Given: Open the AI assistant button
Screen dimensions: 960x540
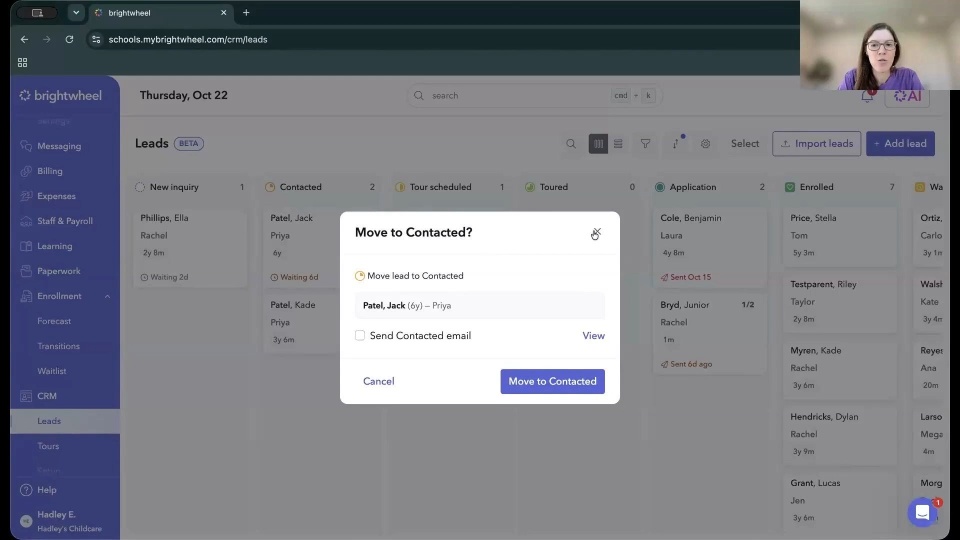Looking at the screenshot, I should coord(907,96).
